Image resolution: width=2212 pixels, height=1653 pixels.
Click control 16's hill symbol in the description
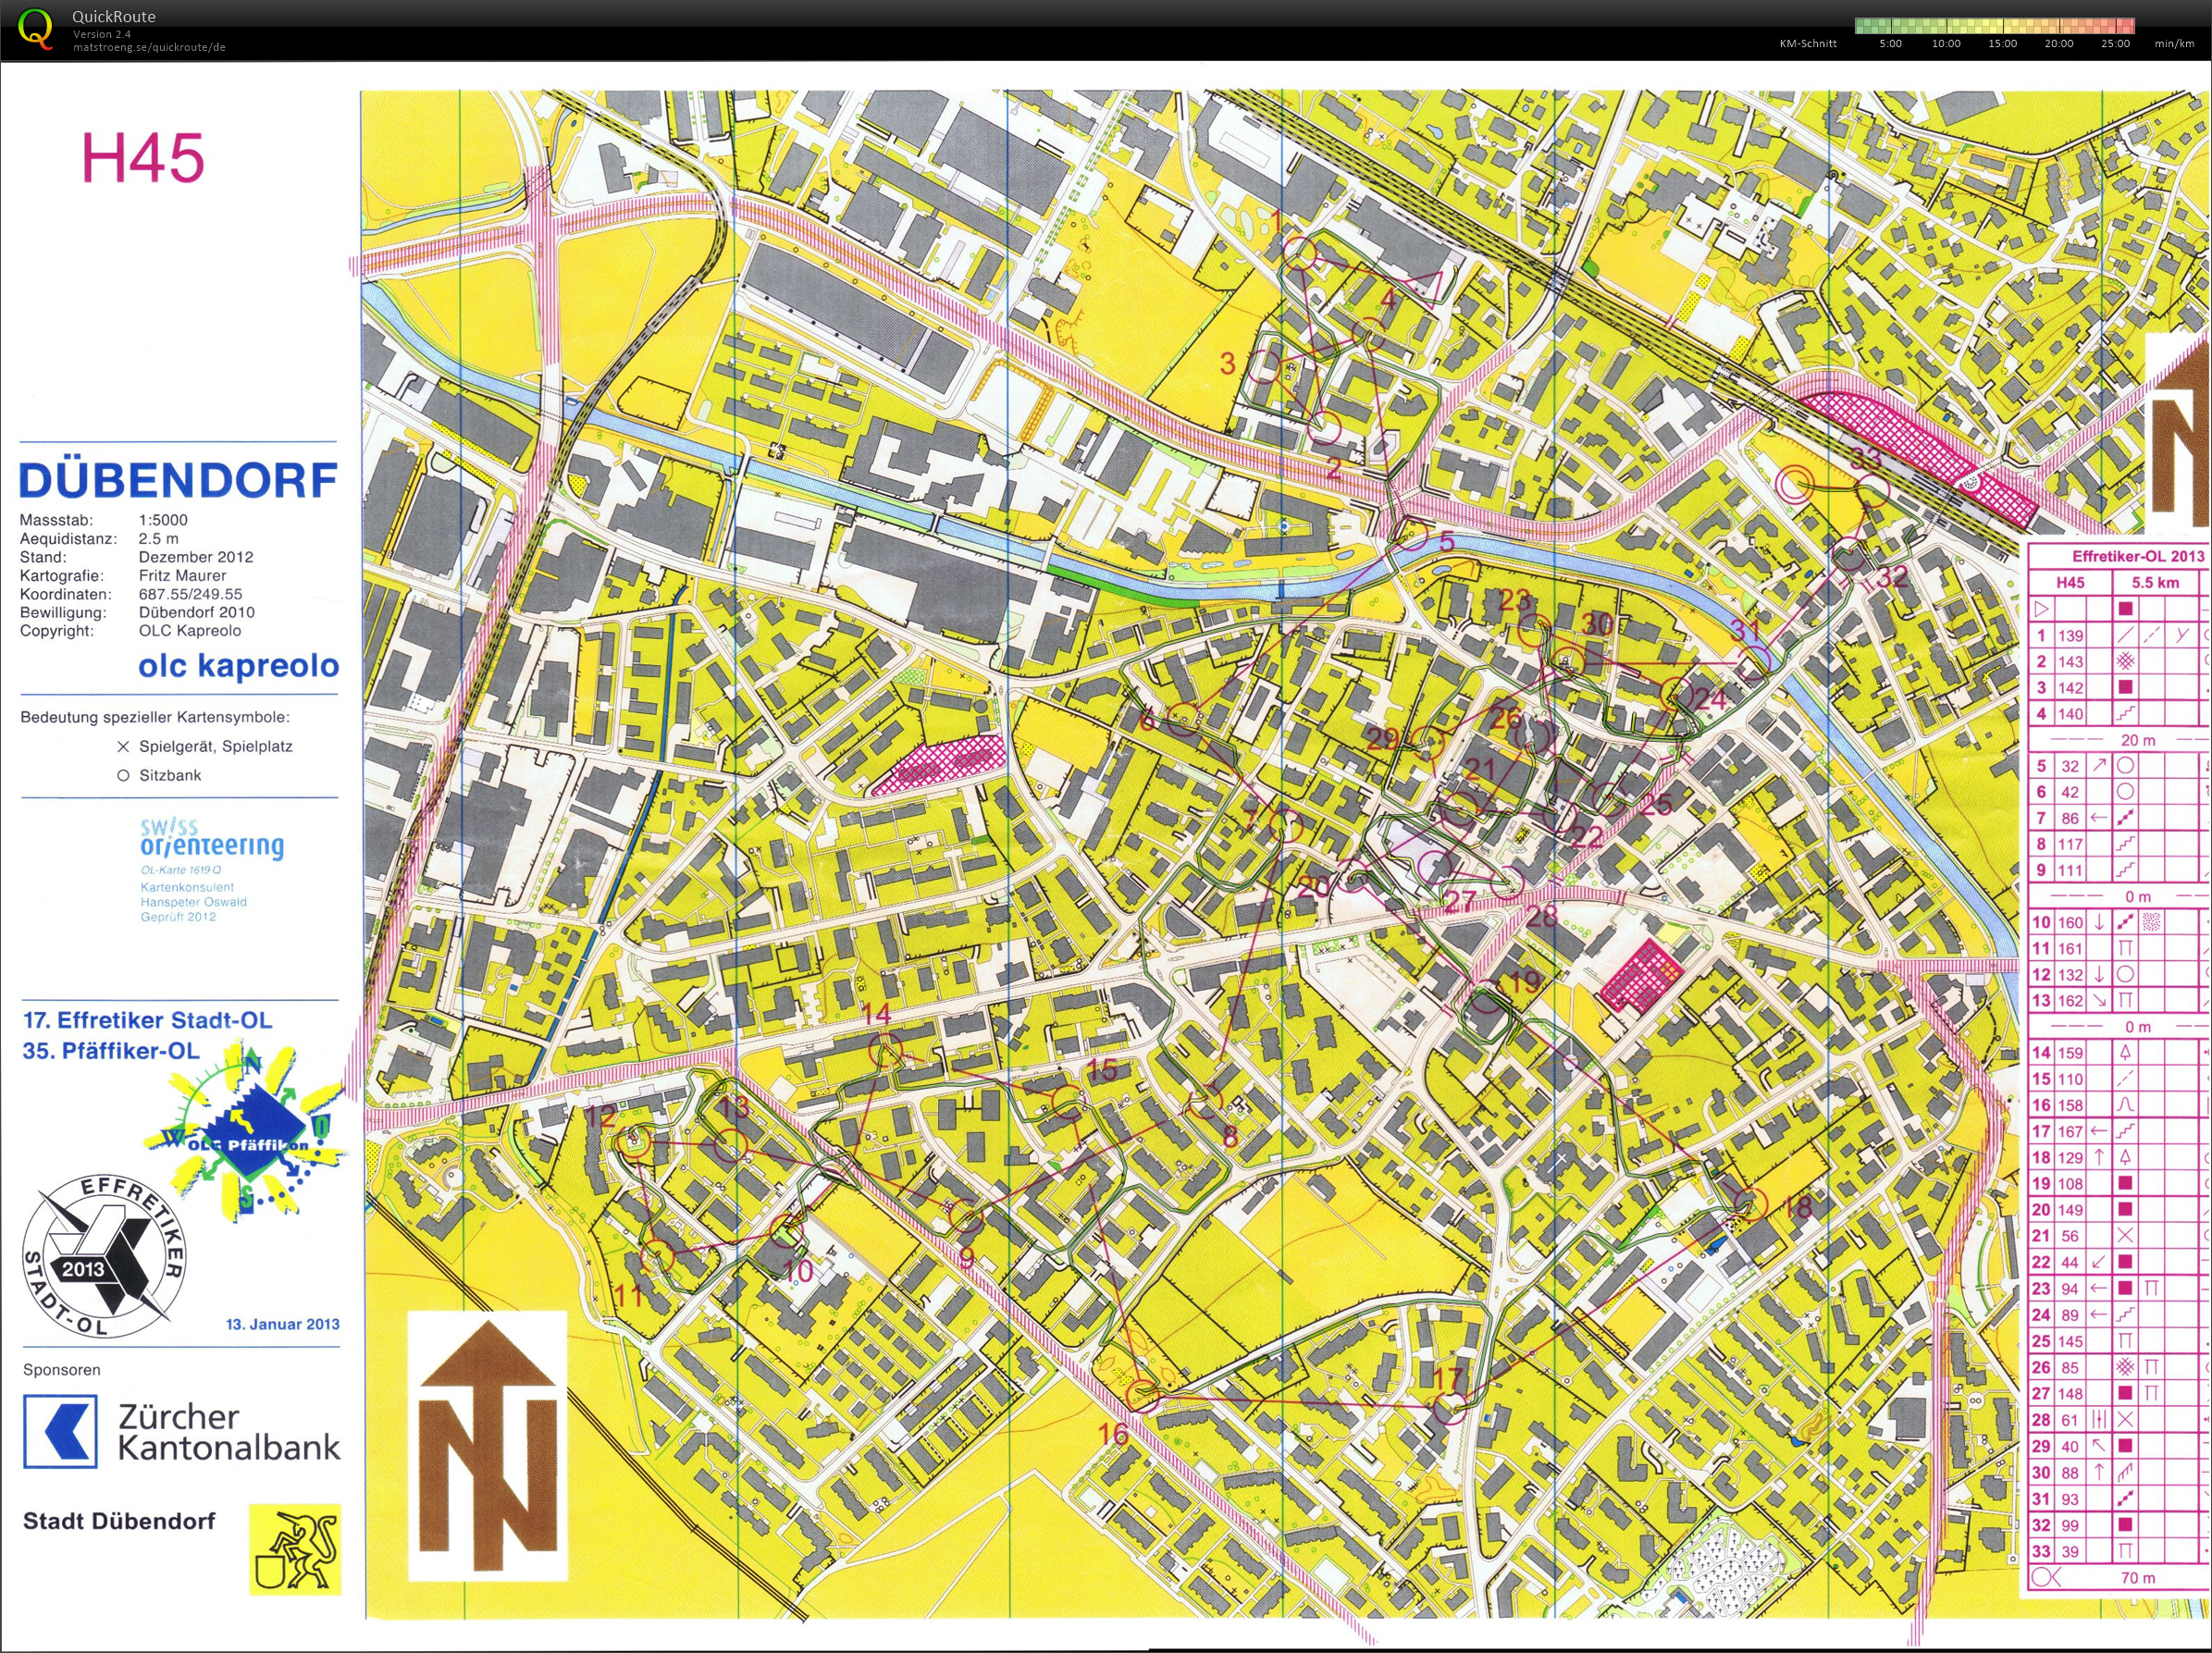(2125, 1105)
